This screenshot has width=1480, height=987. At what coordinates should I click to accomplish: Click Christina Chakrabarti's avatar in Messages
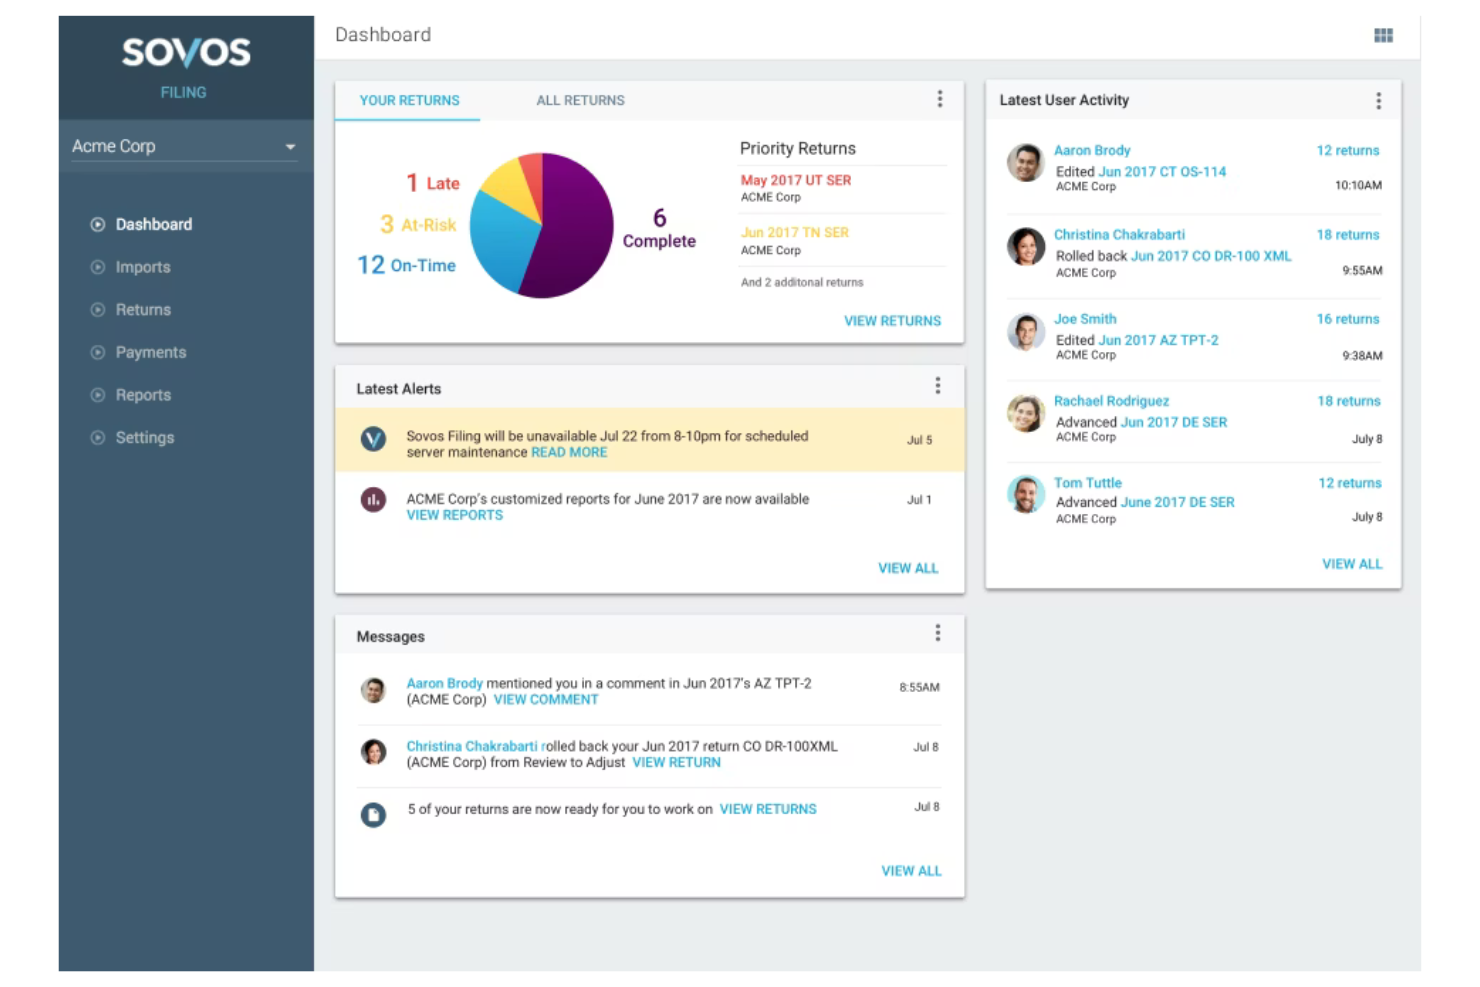click(373, 752)
